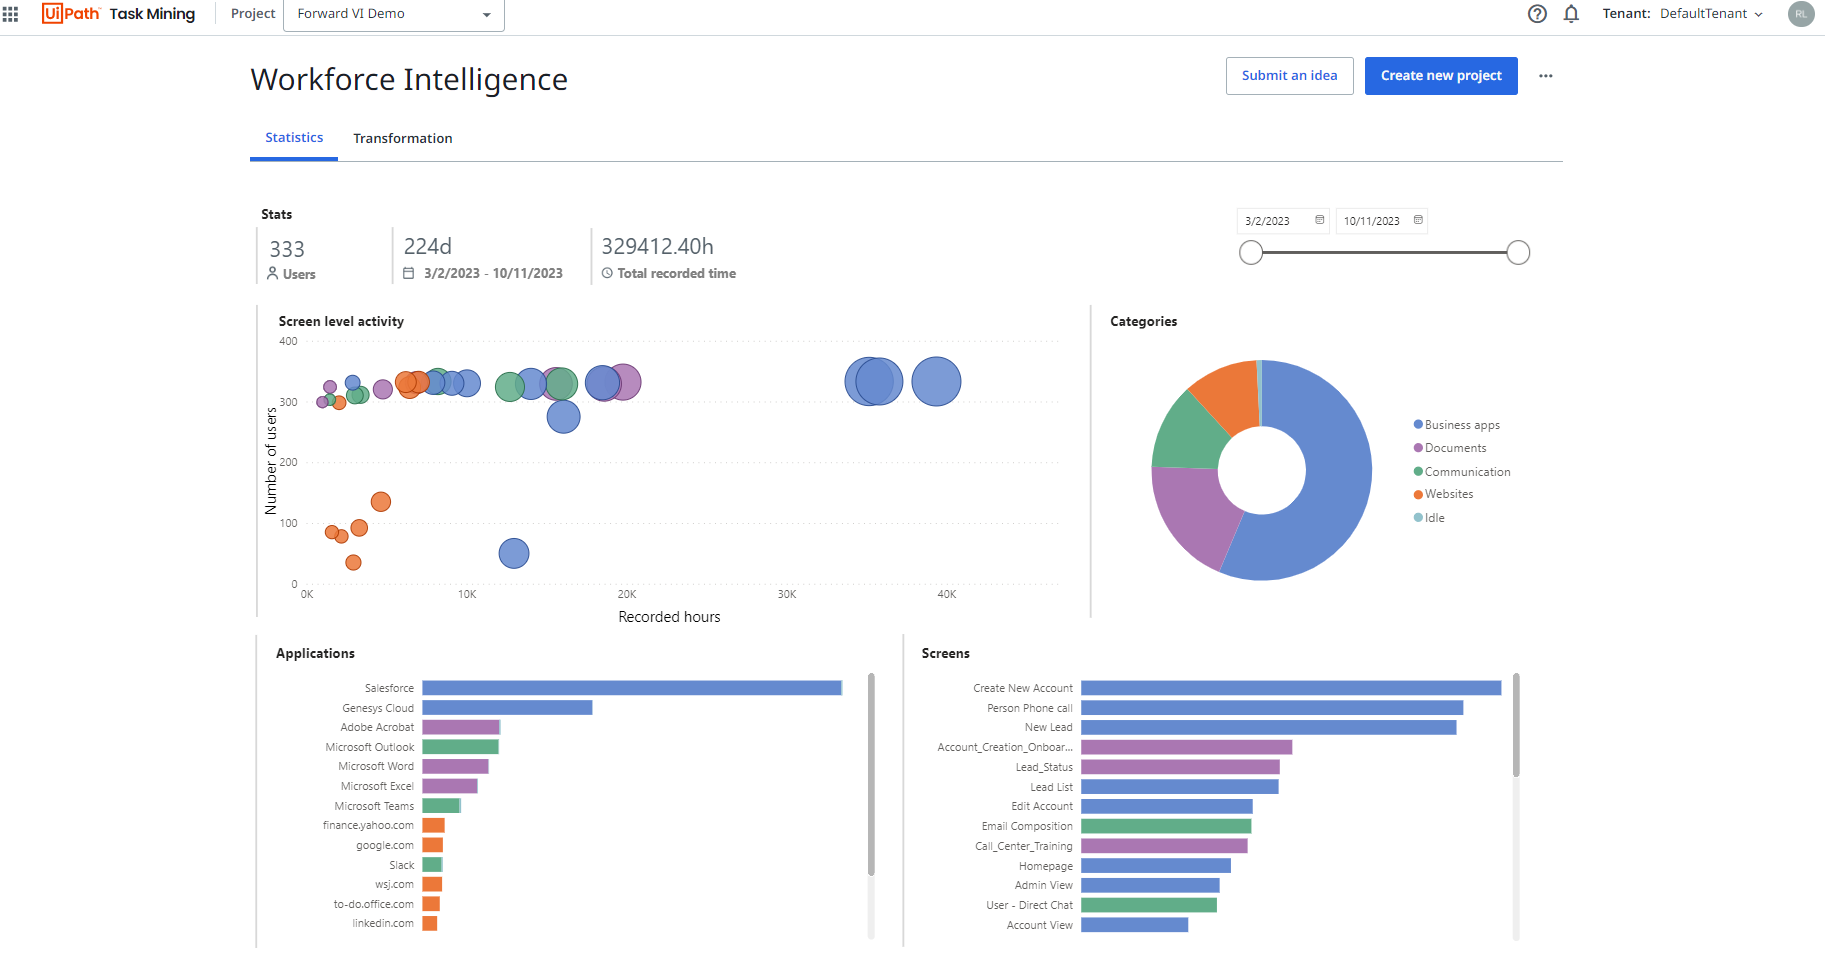
Task: Open calendar picker for start date 3/2/2023
Action: pyautogui.click(x=1319, y=220)
